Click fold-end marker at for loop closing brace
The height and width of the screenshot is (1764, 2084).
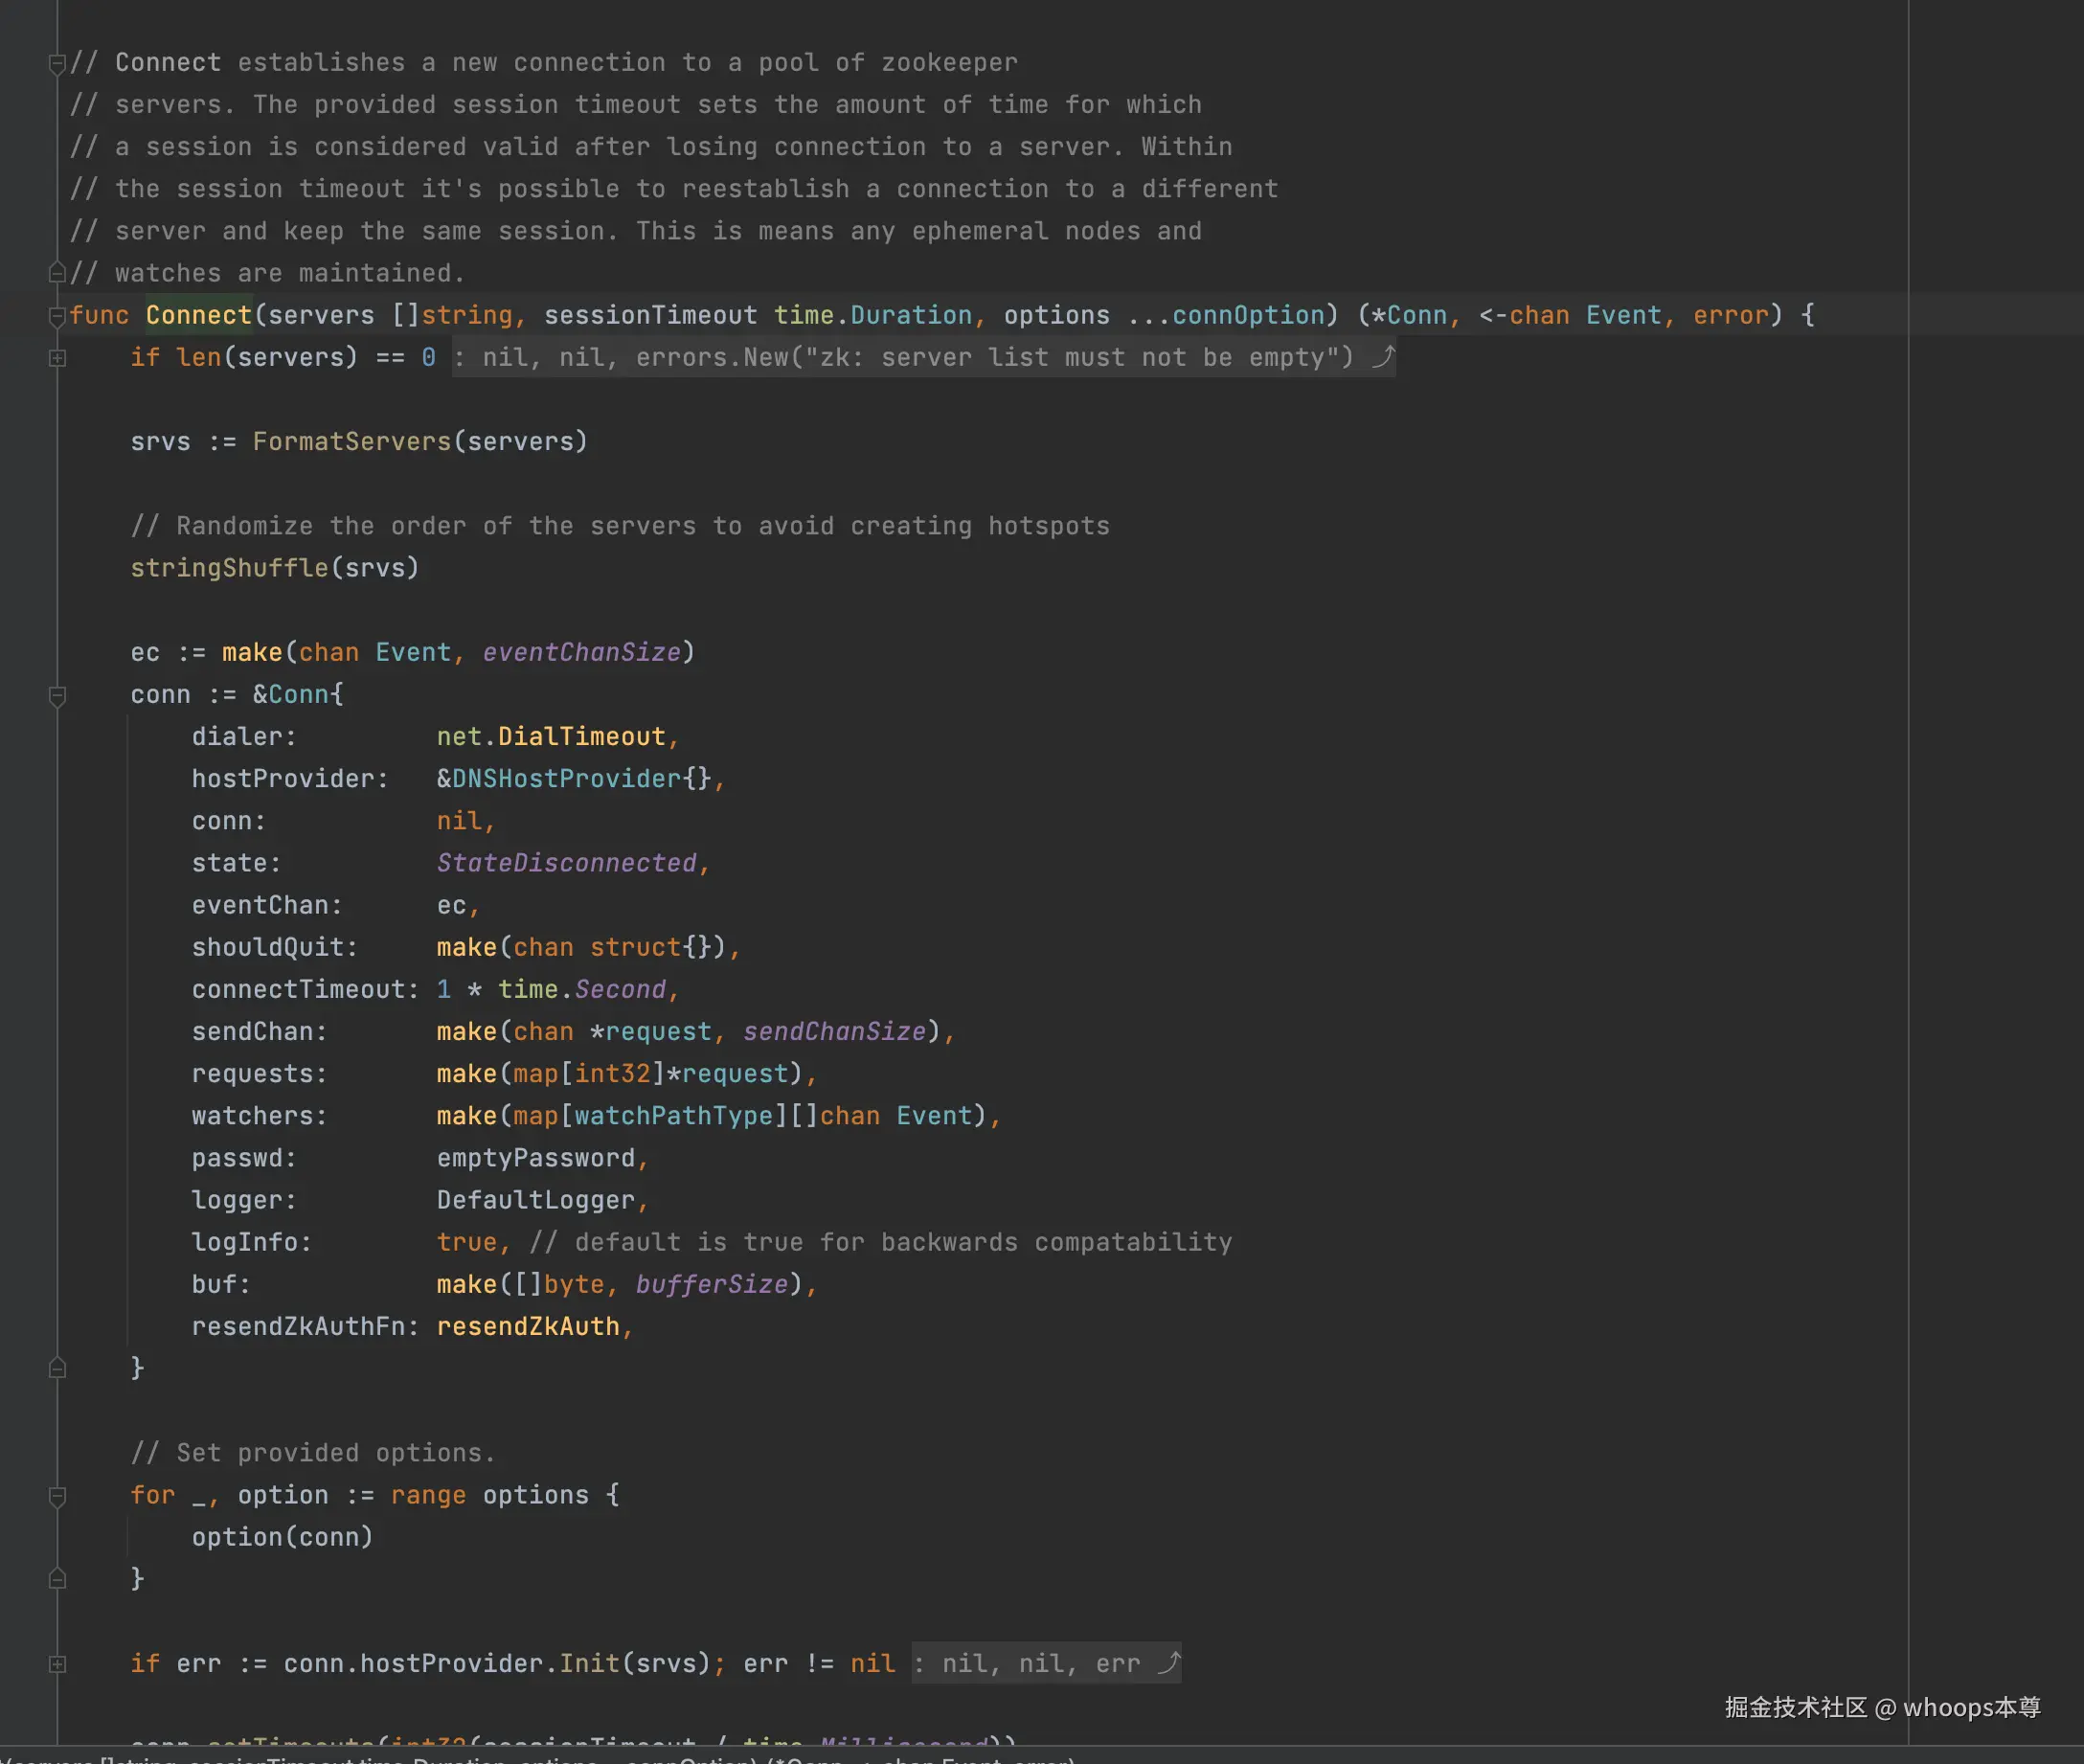57,1580
